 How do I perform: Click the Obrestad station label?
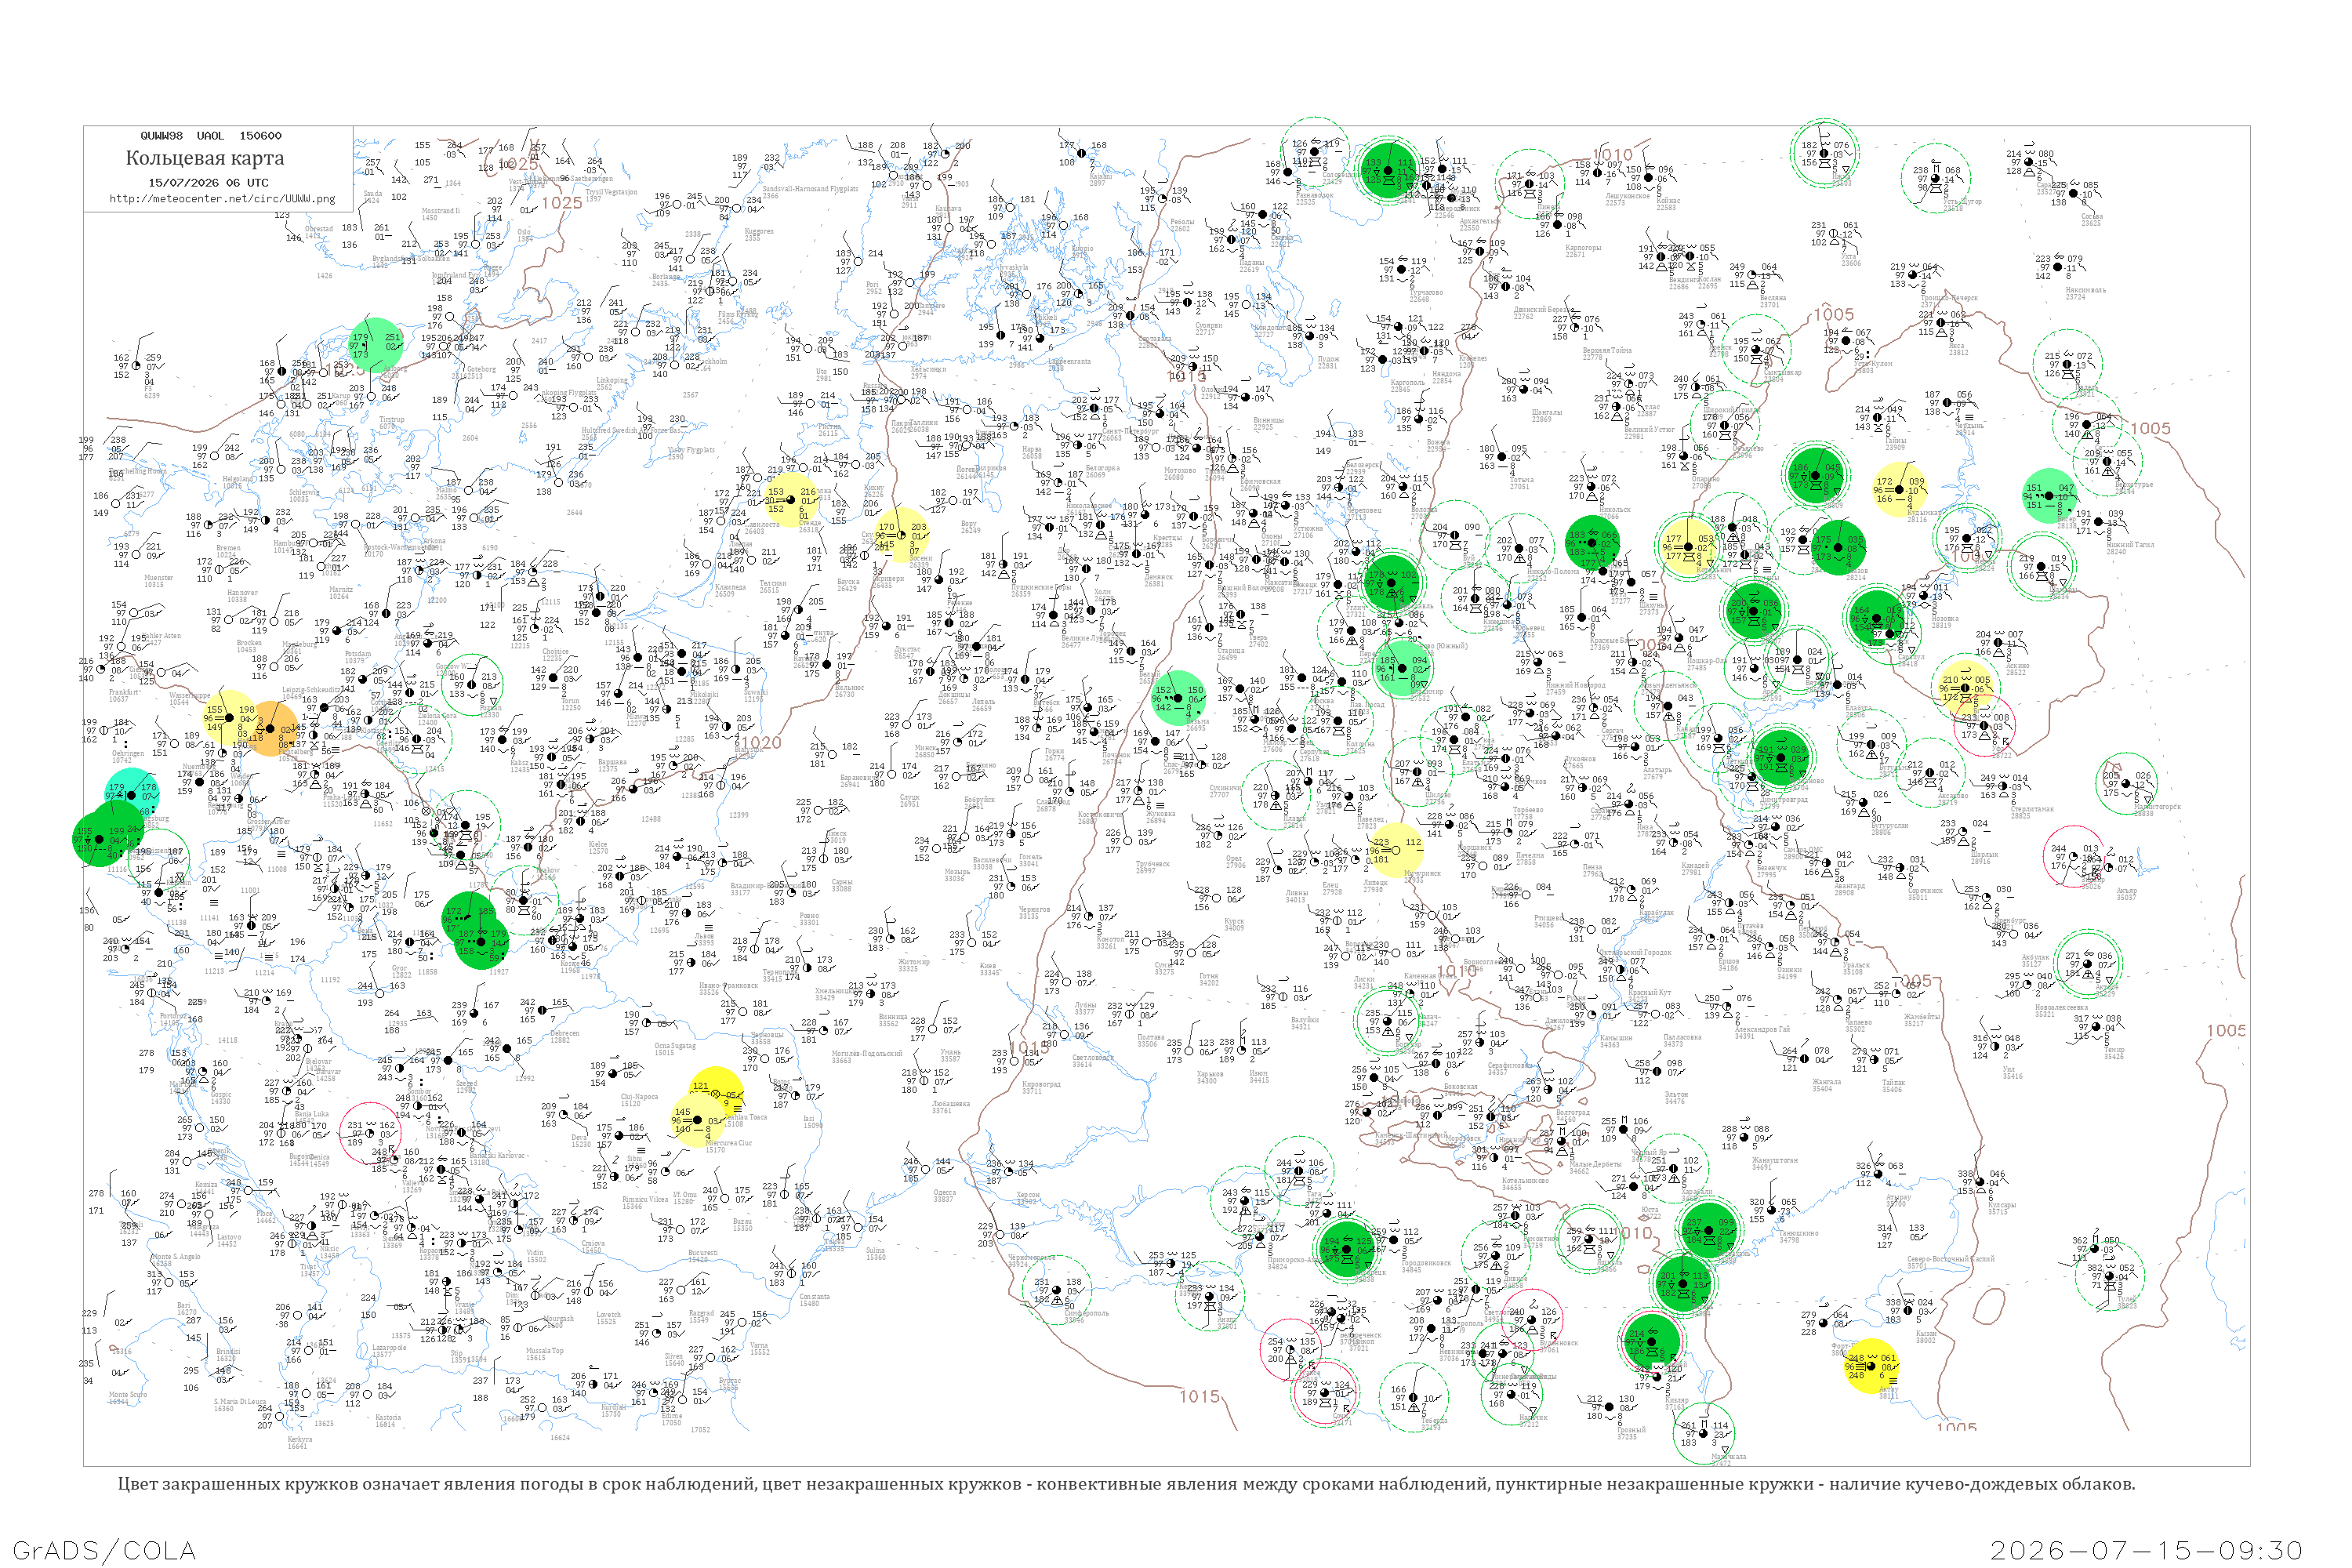point(319,229)
